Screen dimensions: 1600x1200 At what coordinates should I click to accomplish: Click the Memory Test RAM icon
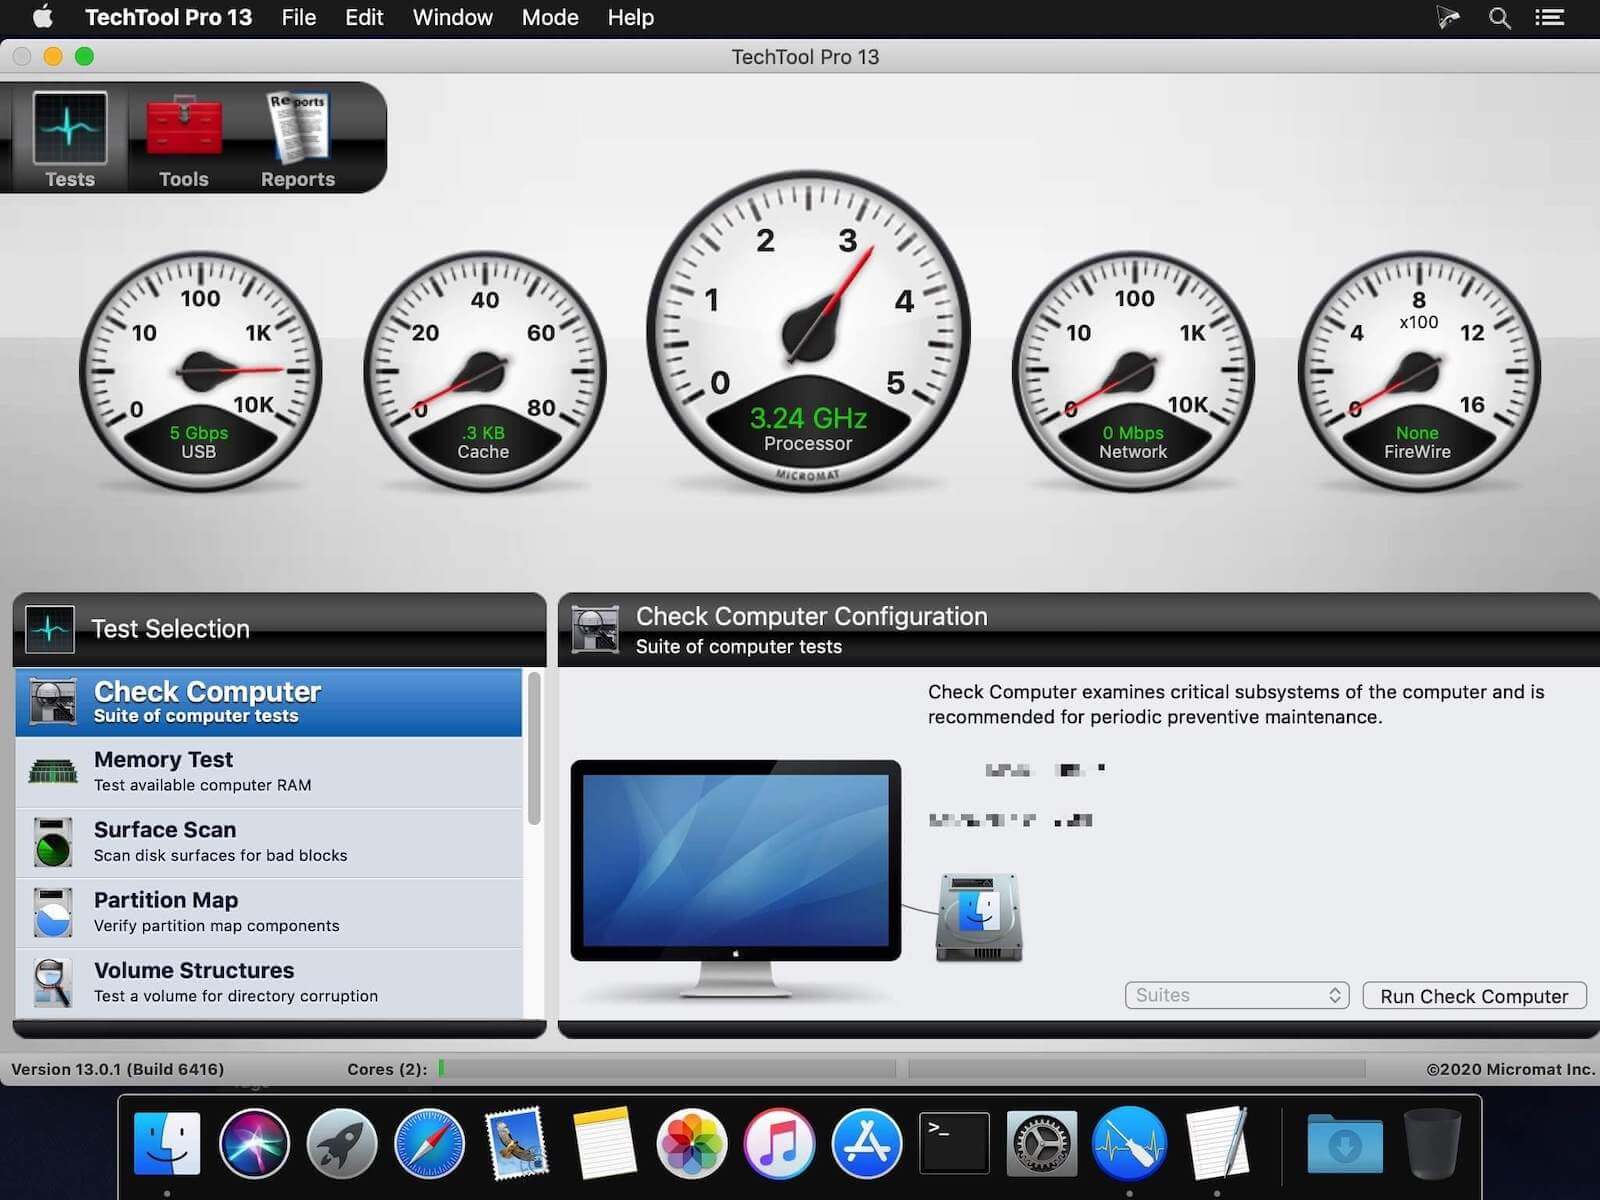tap(53, 771)
